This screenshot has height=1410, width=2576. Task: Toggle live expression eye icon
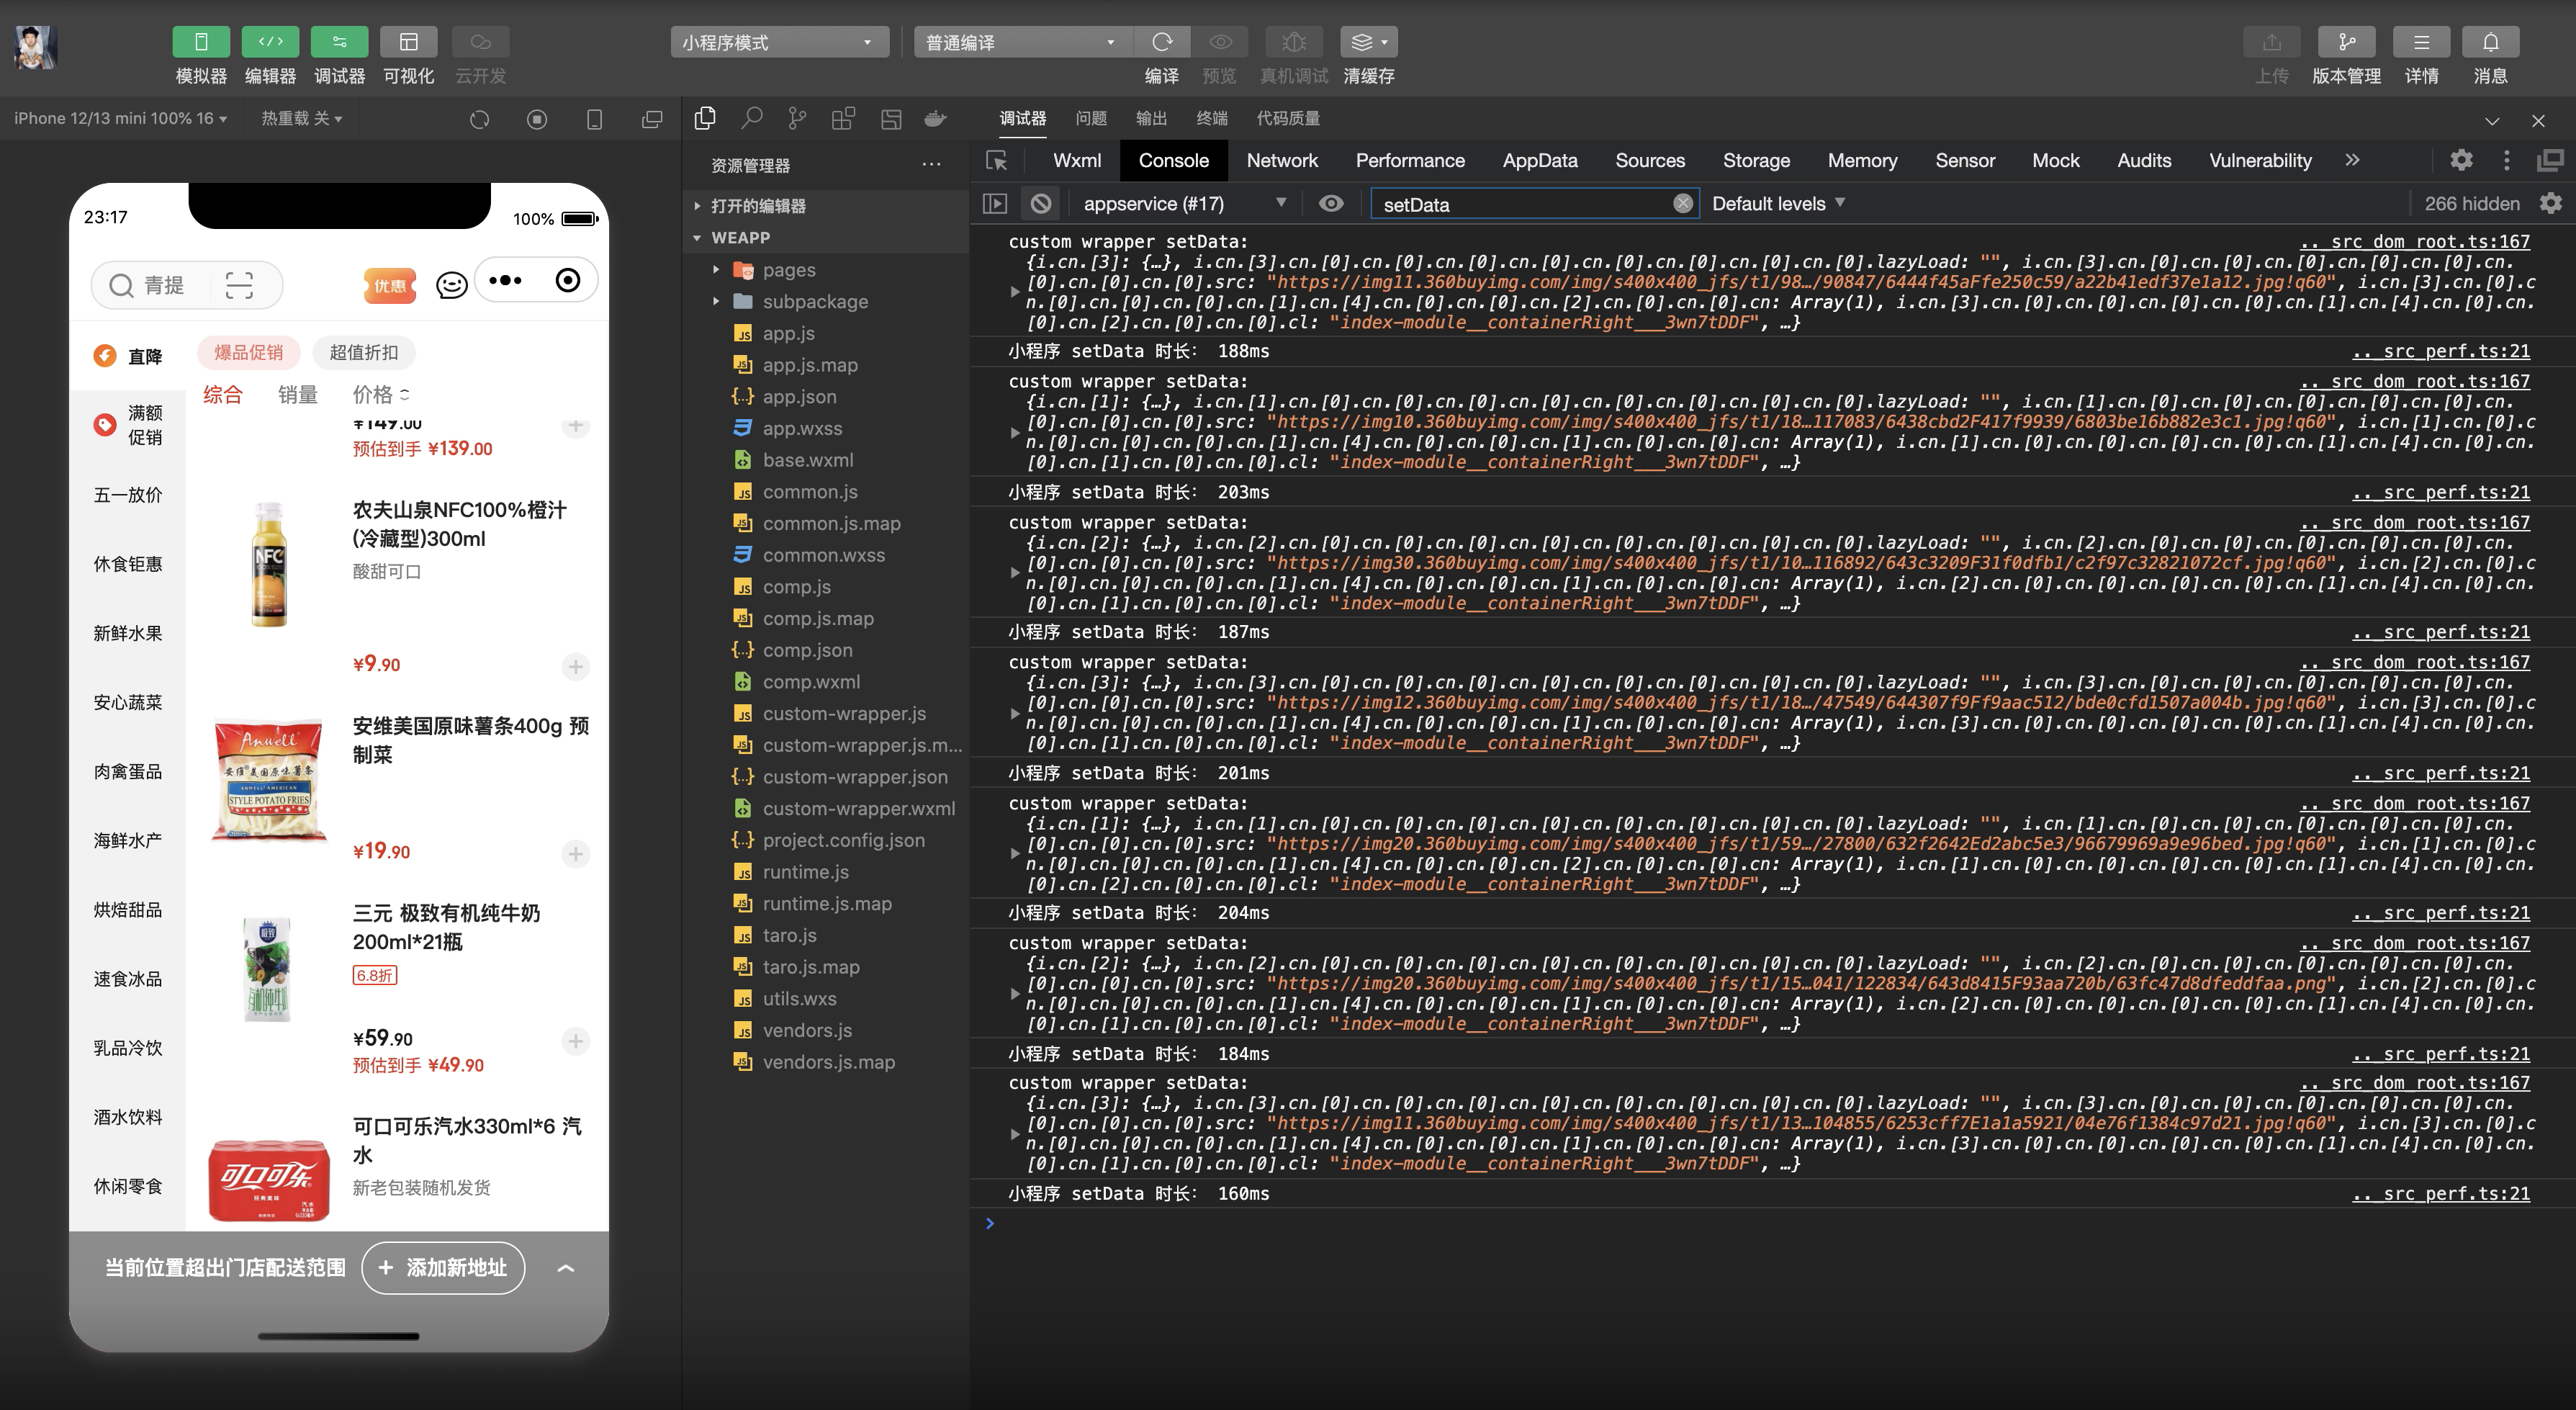1330,204
